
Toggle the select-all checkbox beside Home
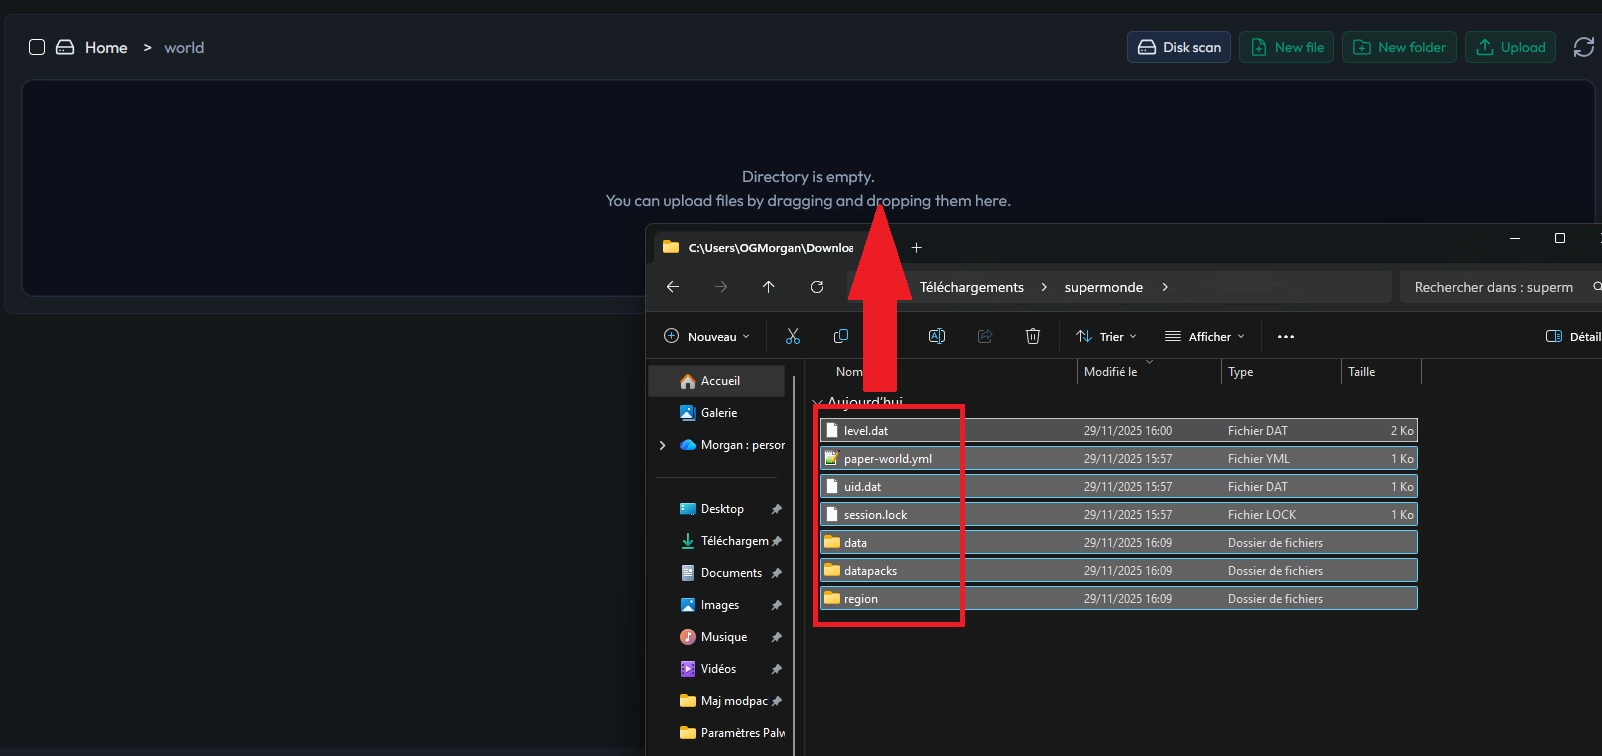point(37,47)
